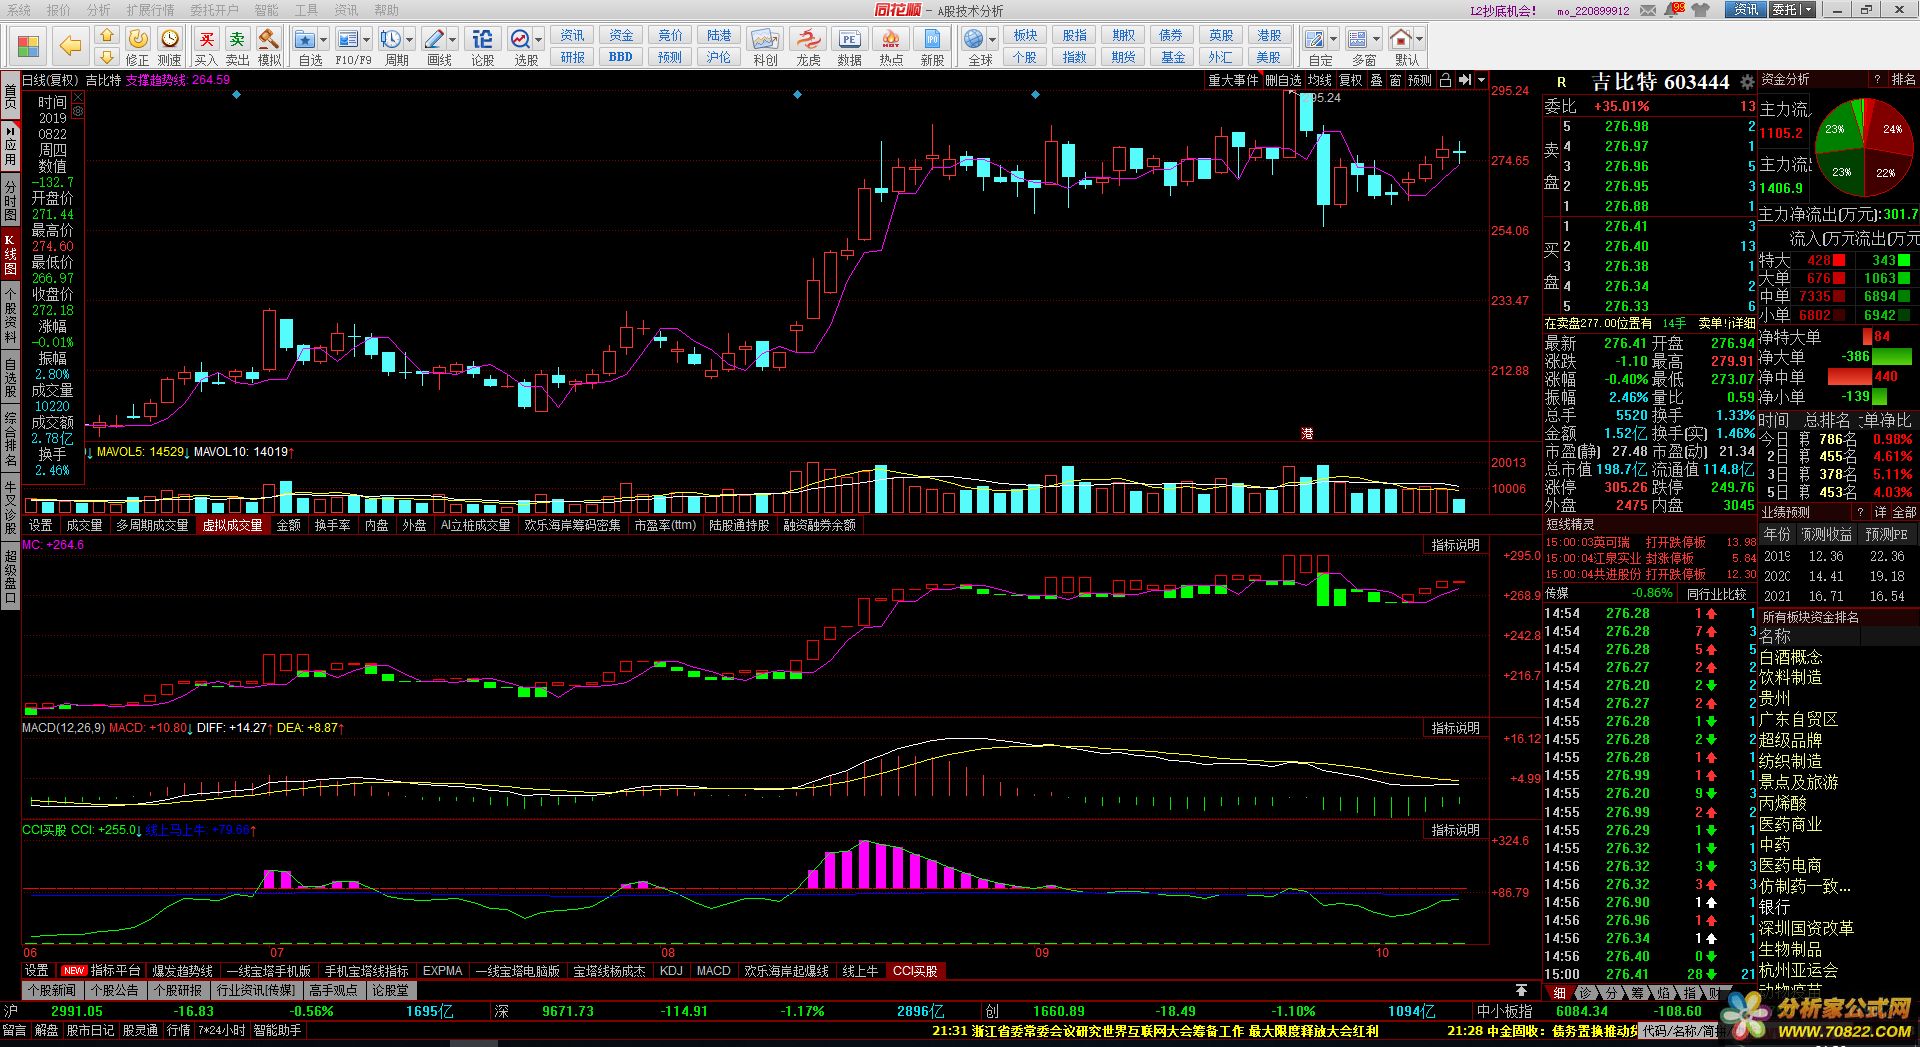Expand the 选股 dropdown arrow
Screen dimensions: 1920x1047
[x=539, y=40]
